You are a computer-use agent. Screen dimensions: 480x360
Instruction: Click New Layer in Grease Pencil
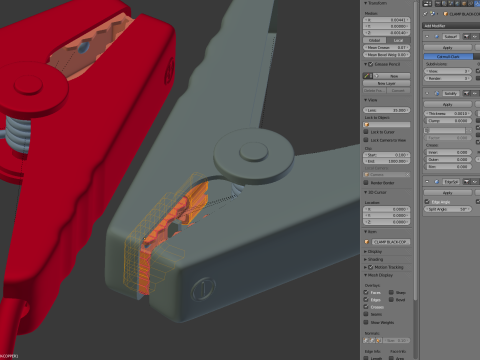pos(387,83)
